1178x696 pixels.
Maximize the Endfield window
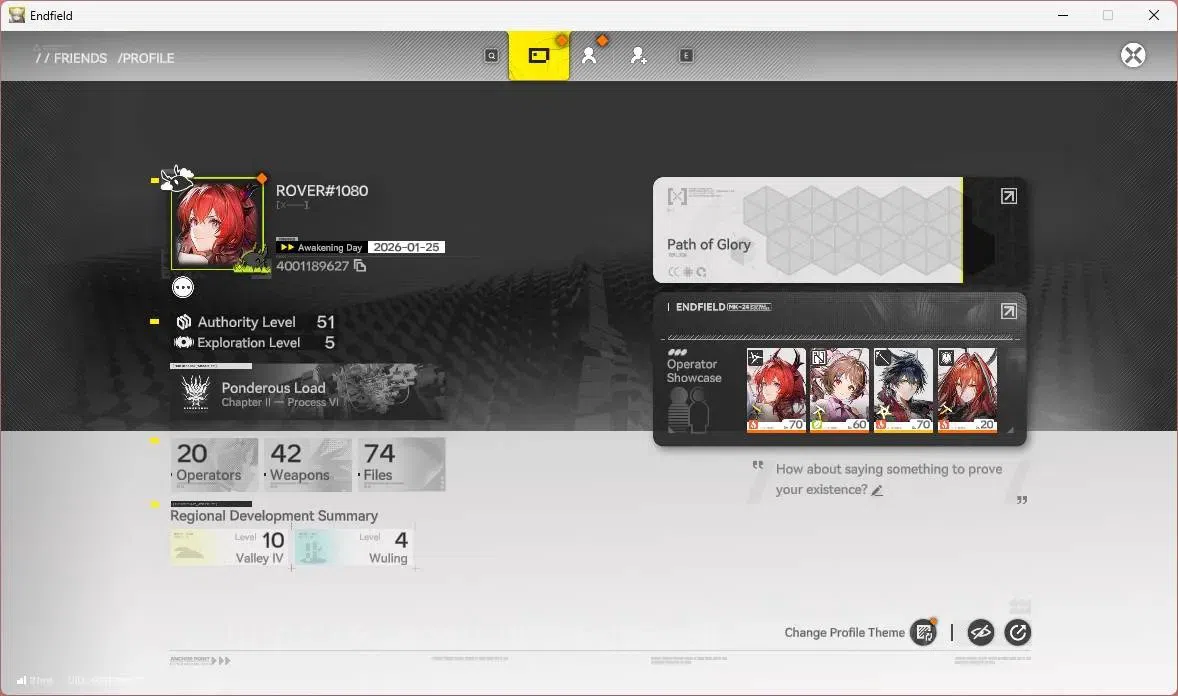[x=1108, y=15]
